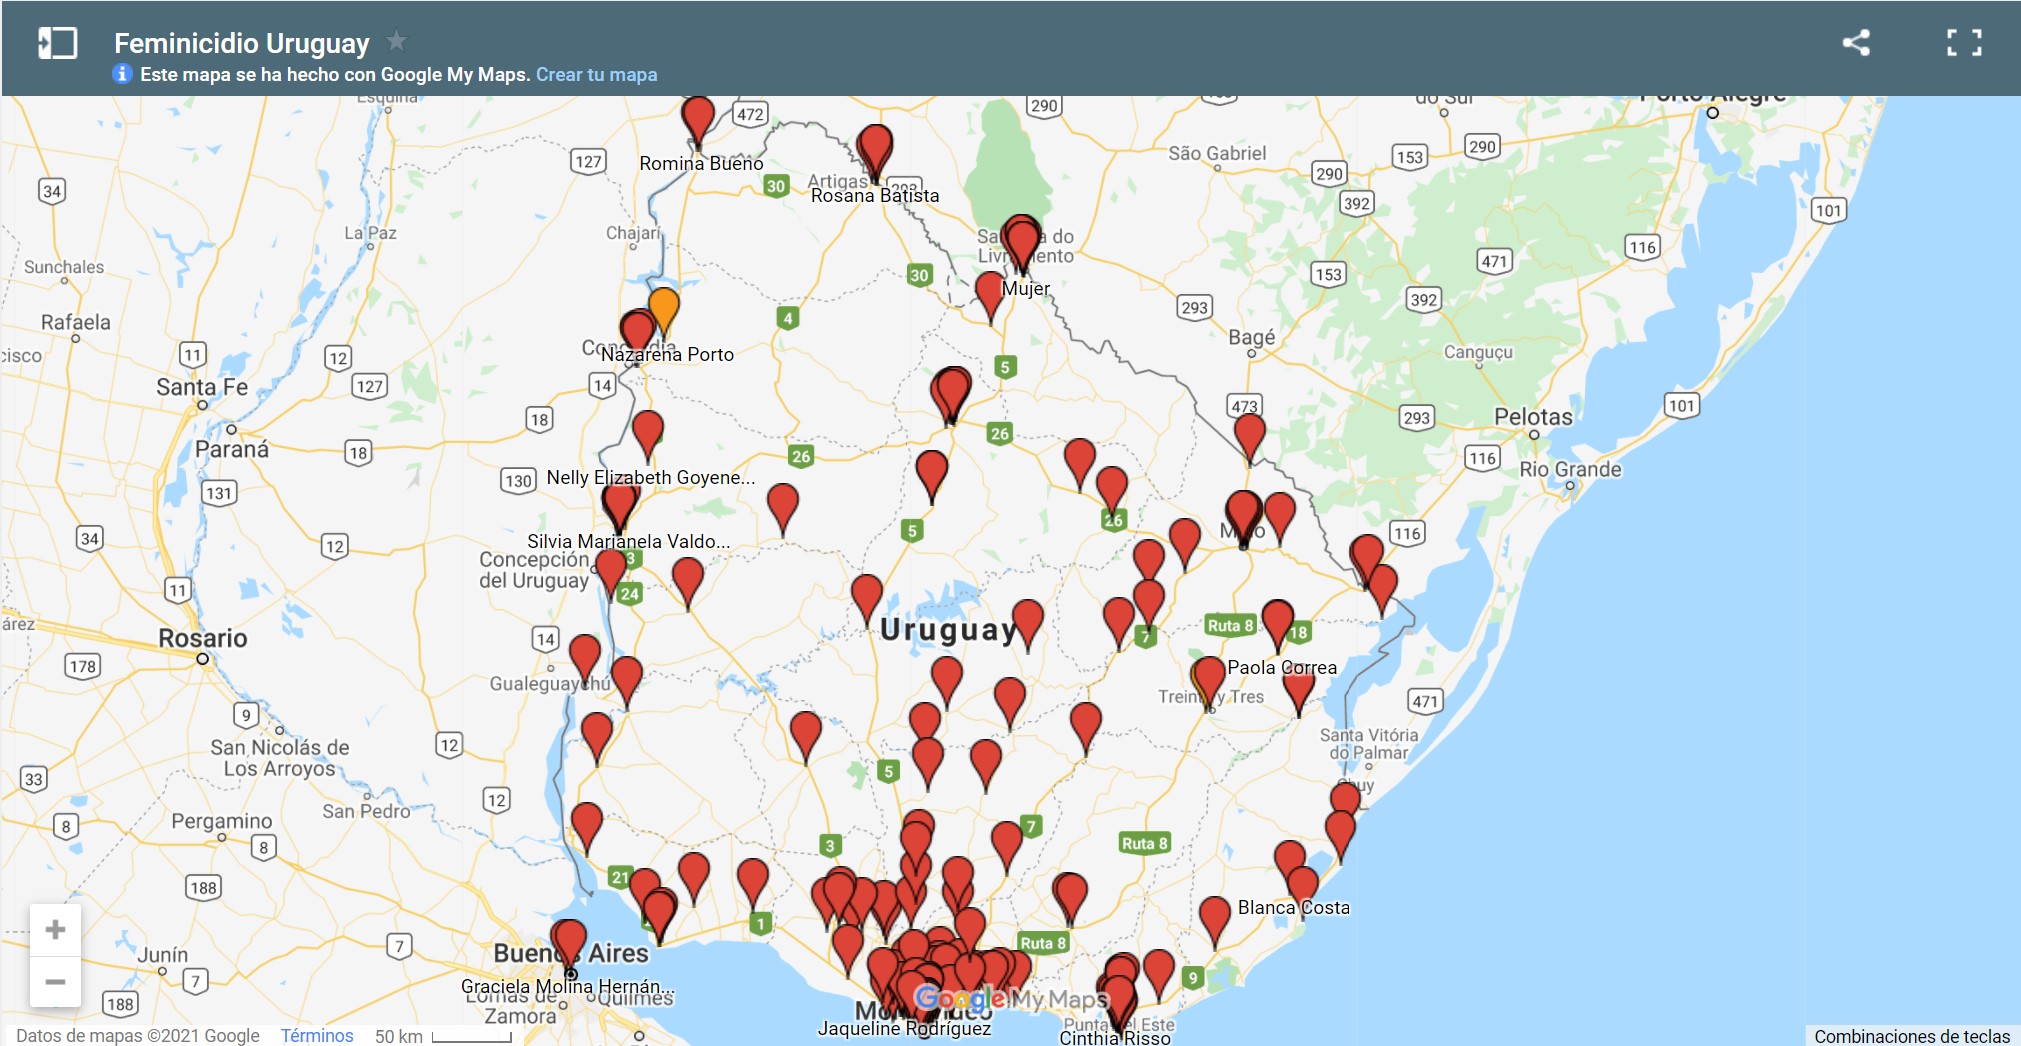This screenshot has width=2021, height=1046.
Task: Open the Términos link
Action: 317,1035
